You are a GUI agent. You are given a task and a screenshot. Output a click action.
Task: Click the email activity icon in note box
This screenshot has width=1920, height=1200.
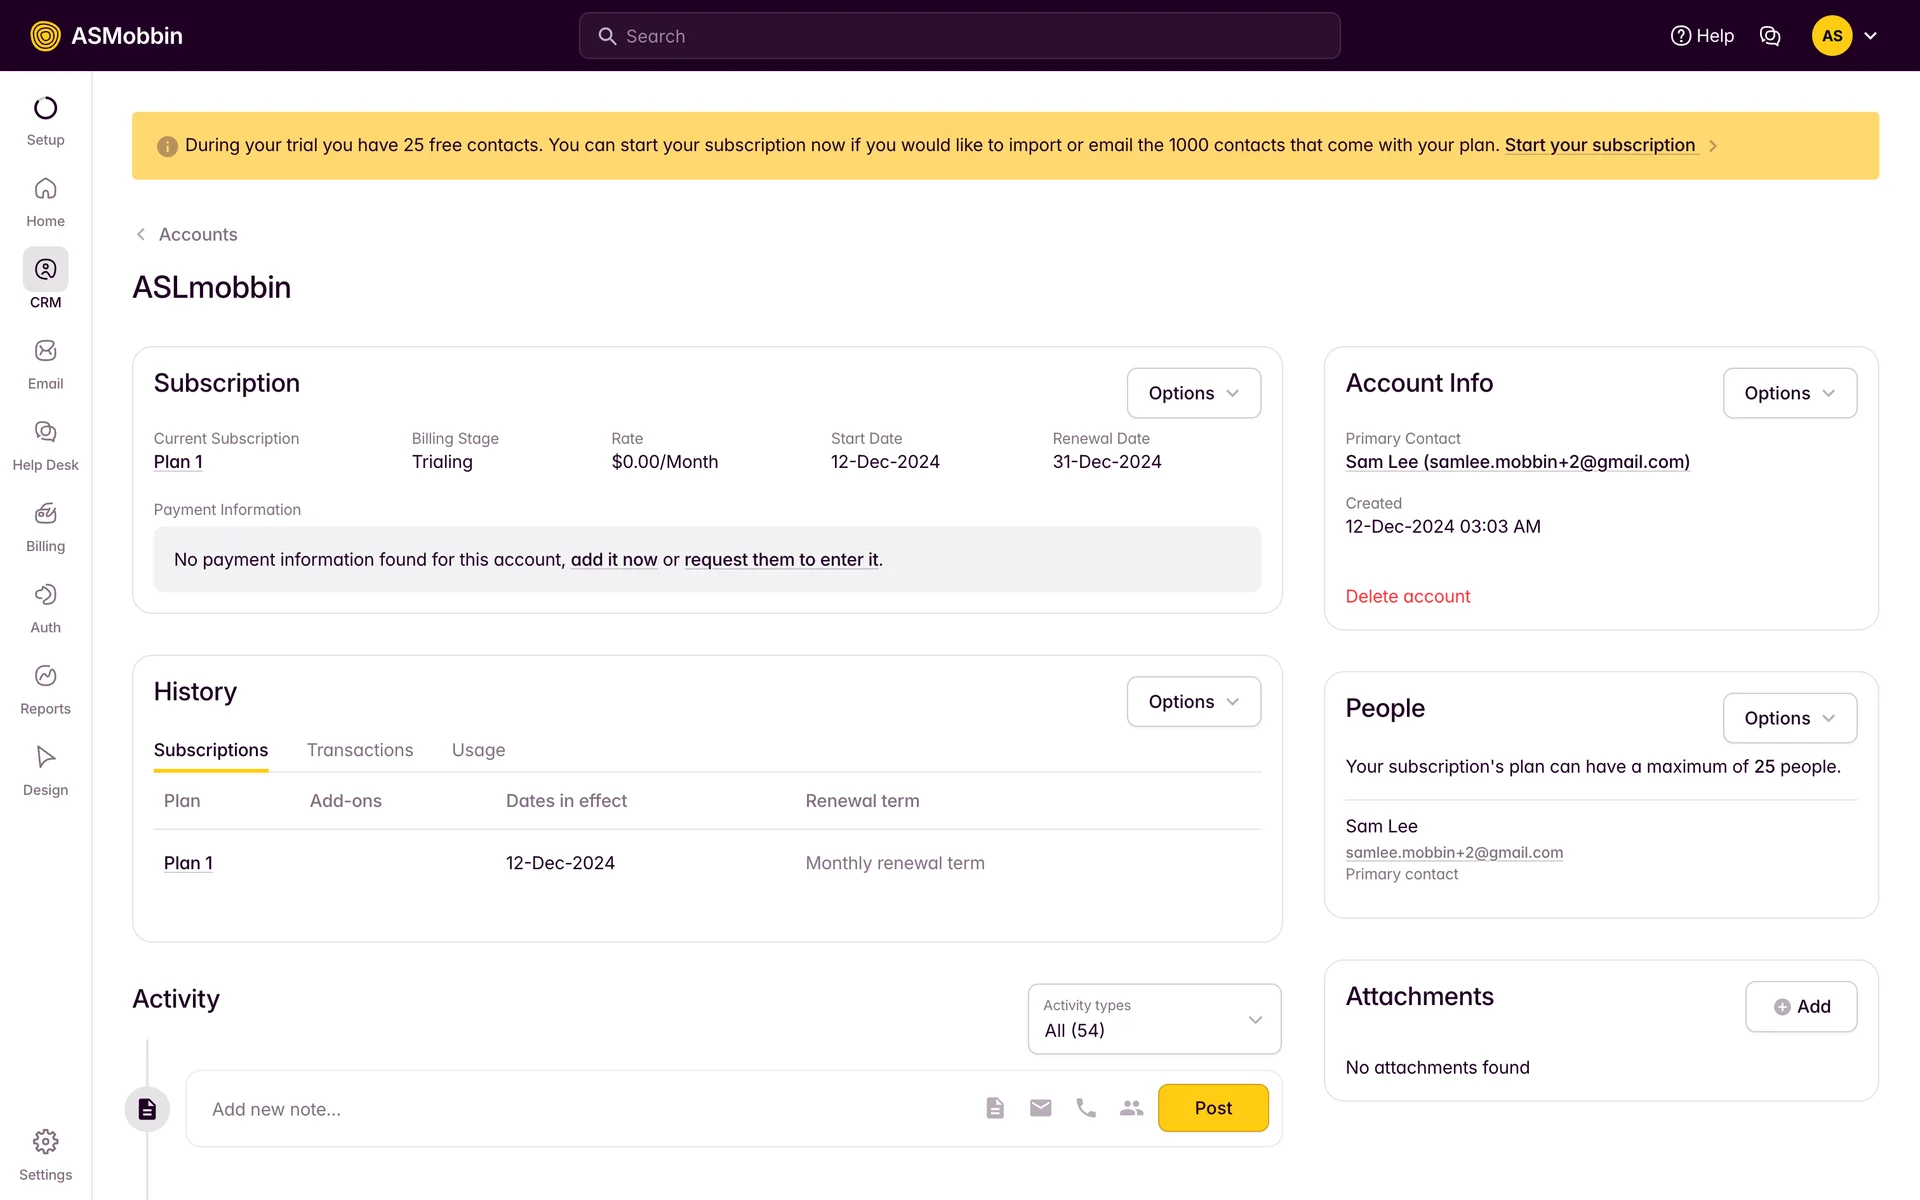(x=1040, y=1108)
